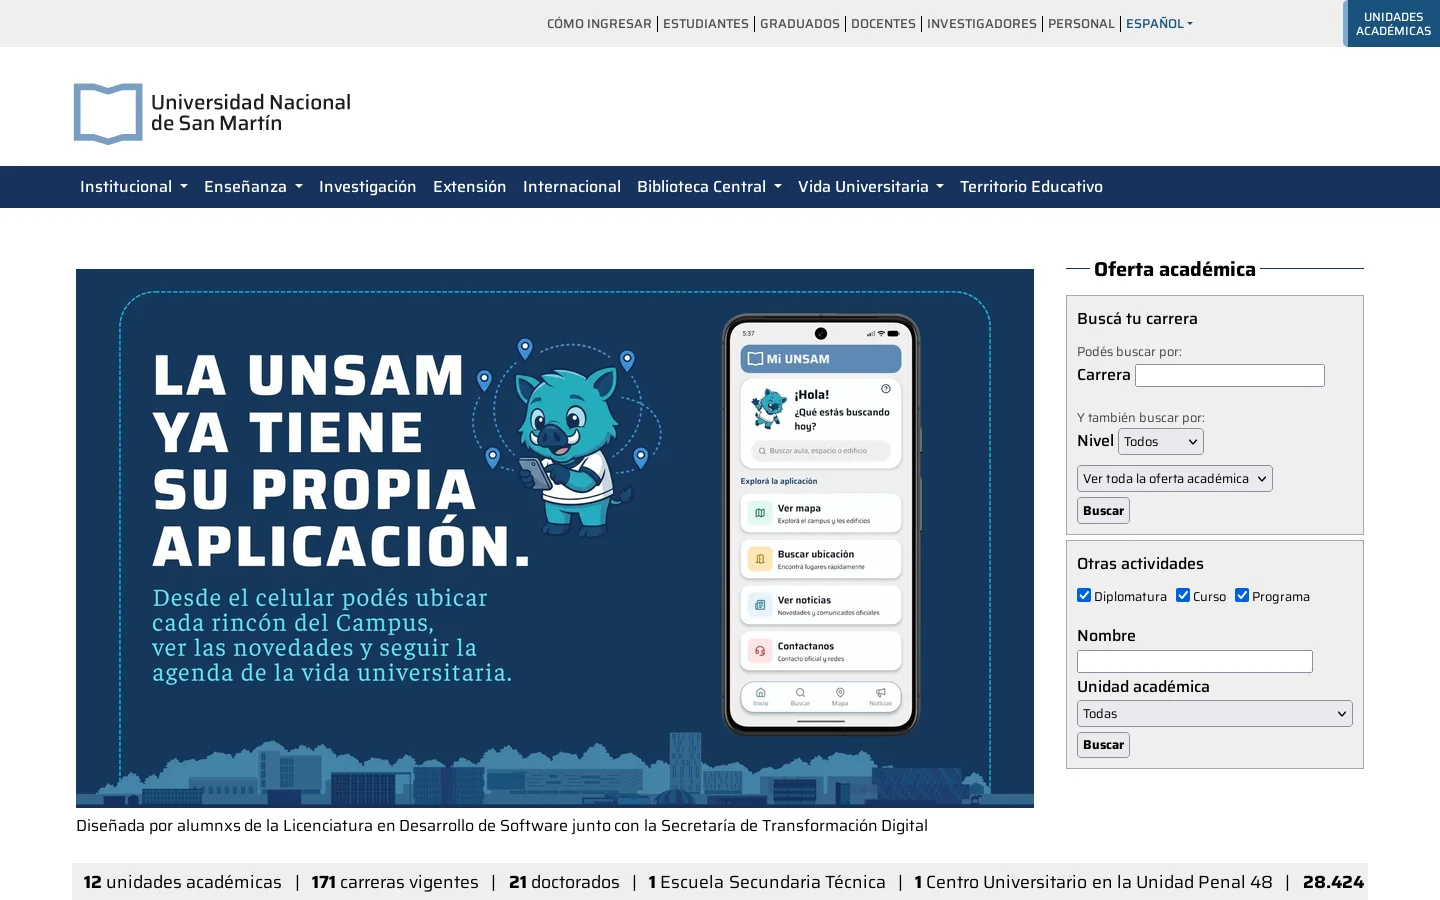Open Territorio Educativo in the navigation
Viewport: 1440px width, 900px height.
pyautogui.click(x=1031, y=187)
